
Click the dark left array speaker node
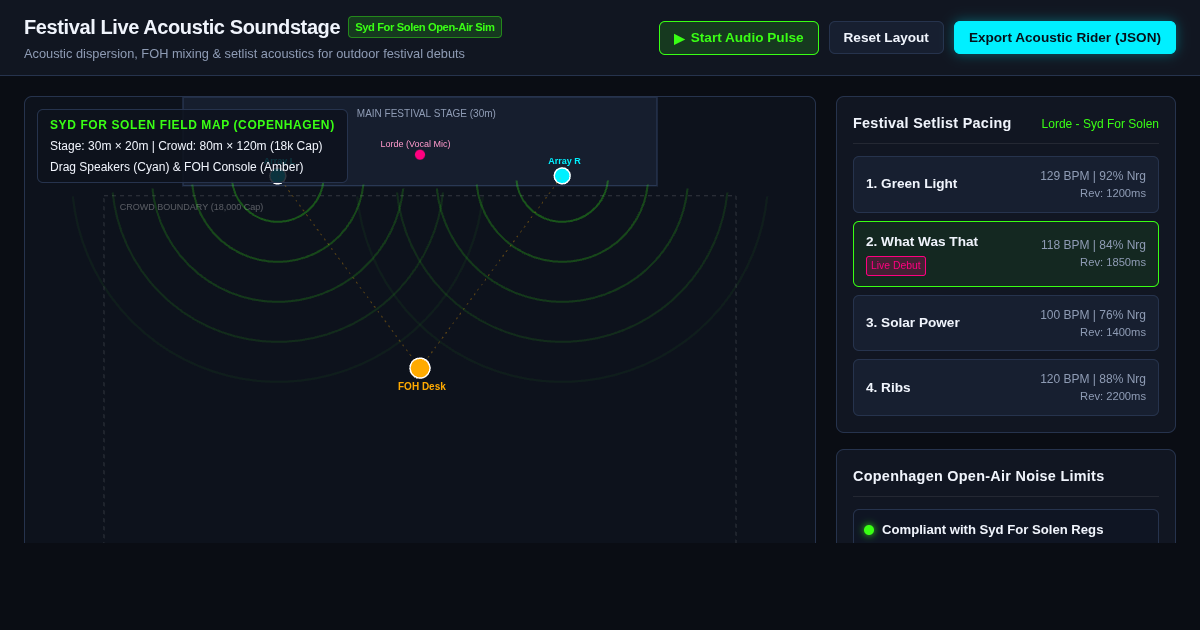277,177
